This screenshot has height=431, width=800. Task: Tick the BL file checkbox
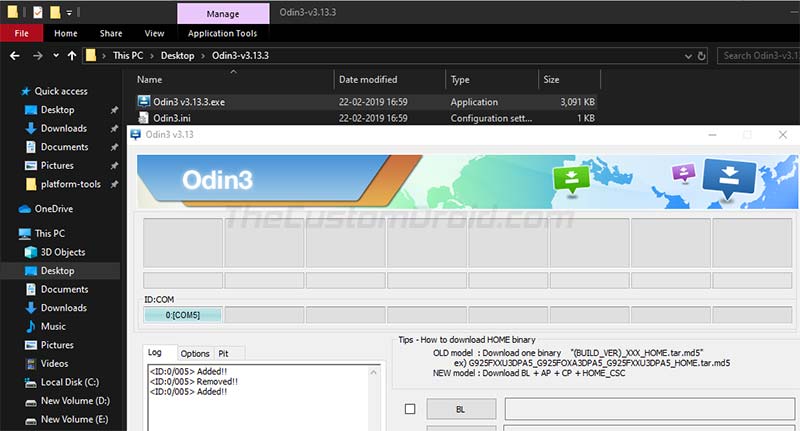410,409
